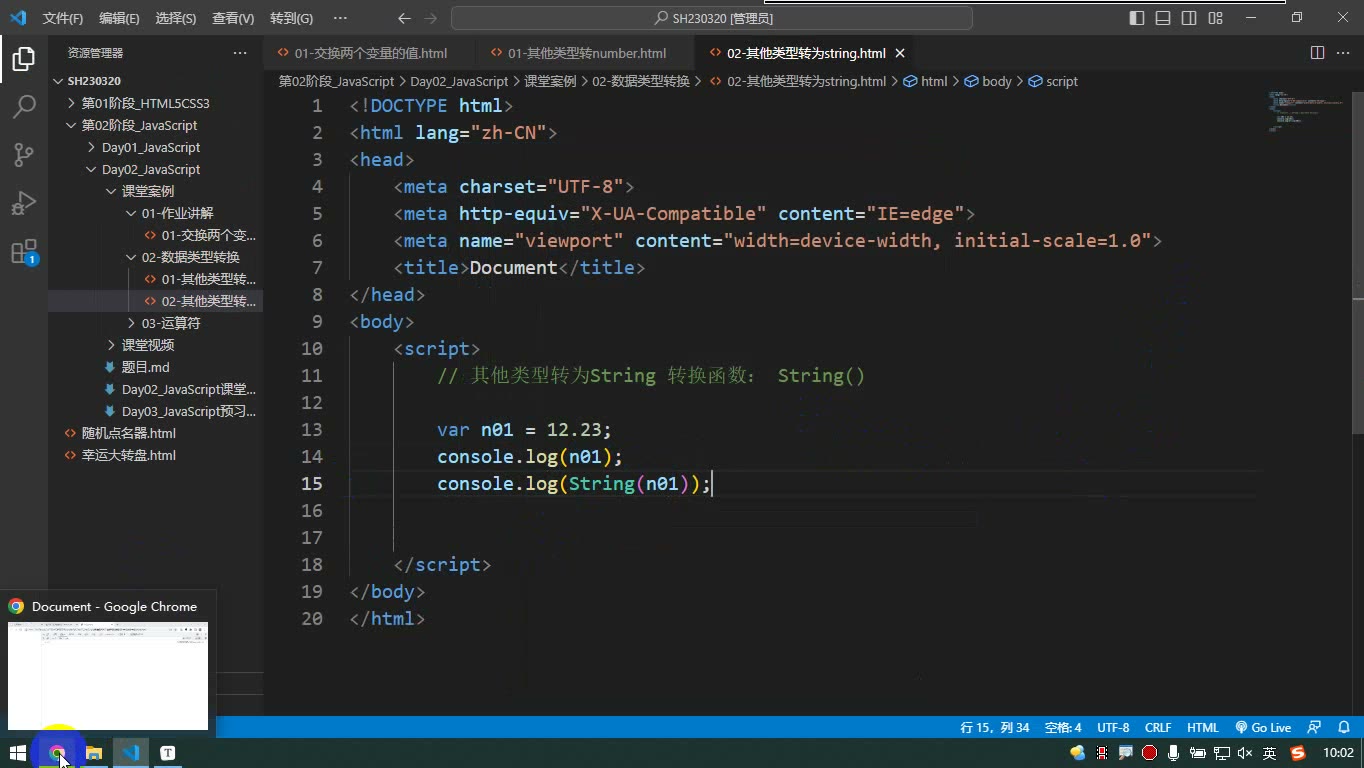
Task: Open the Source Control view
Action: pyautogui.click(x=23, y=155)
